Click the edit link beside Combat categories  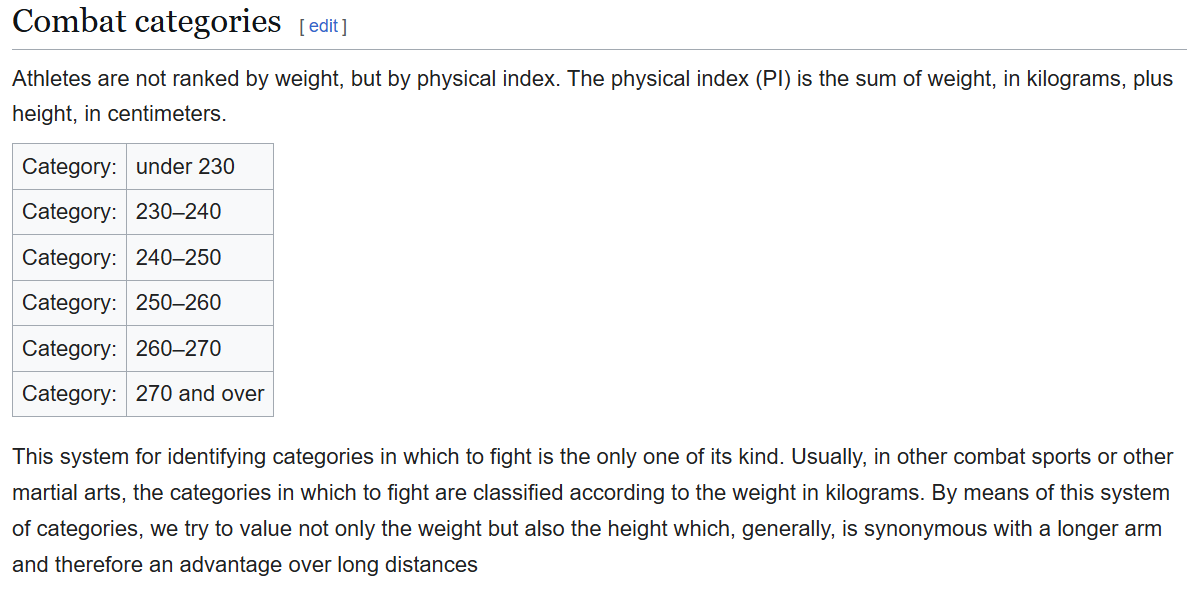(323, 26)
